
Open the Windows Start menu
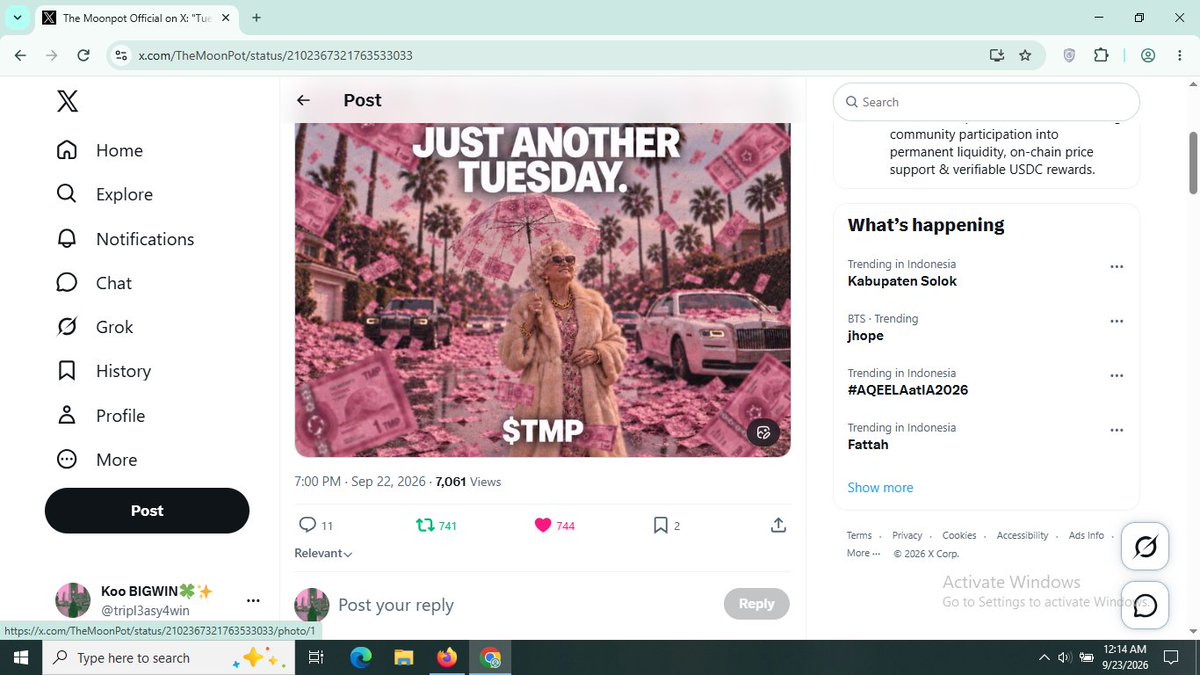(20, 657)
